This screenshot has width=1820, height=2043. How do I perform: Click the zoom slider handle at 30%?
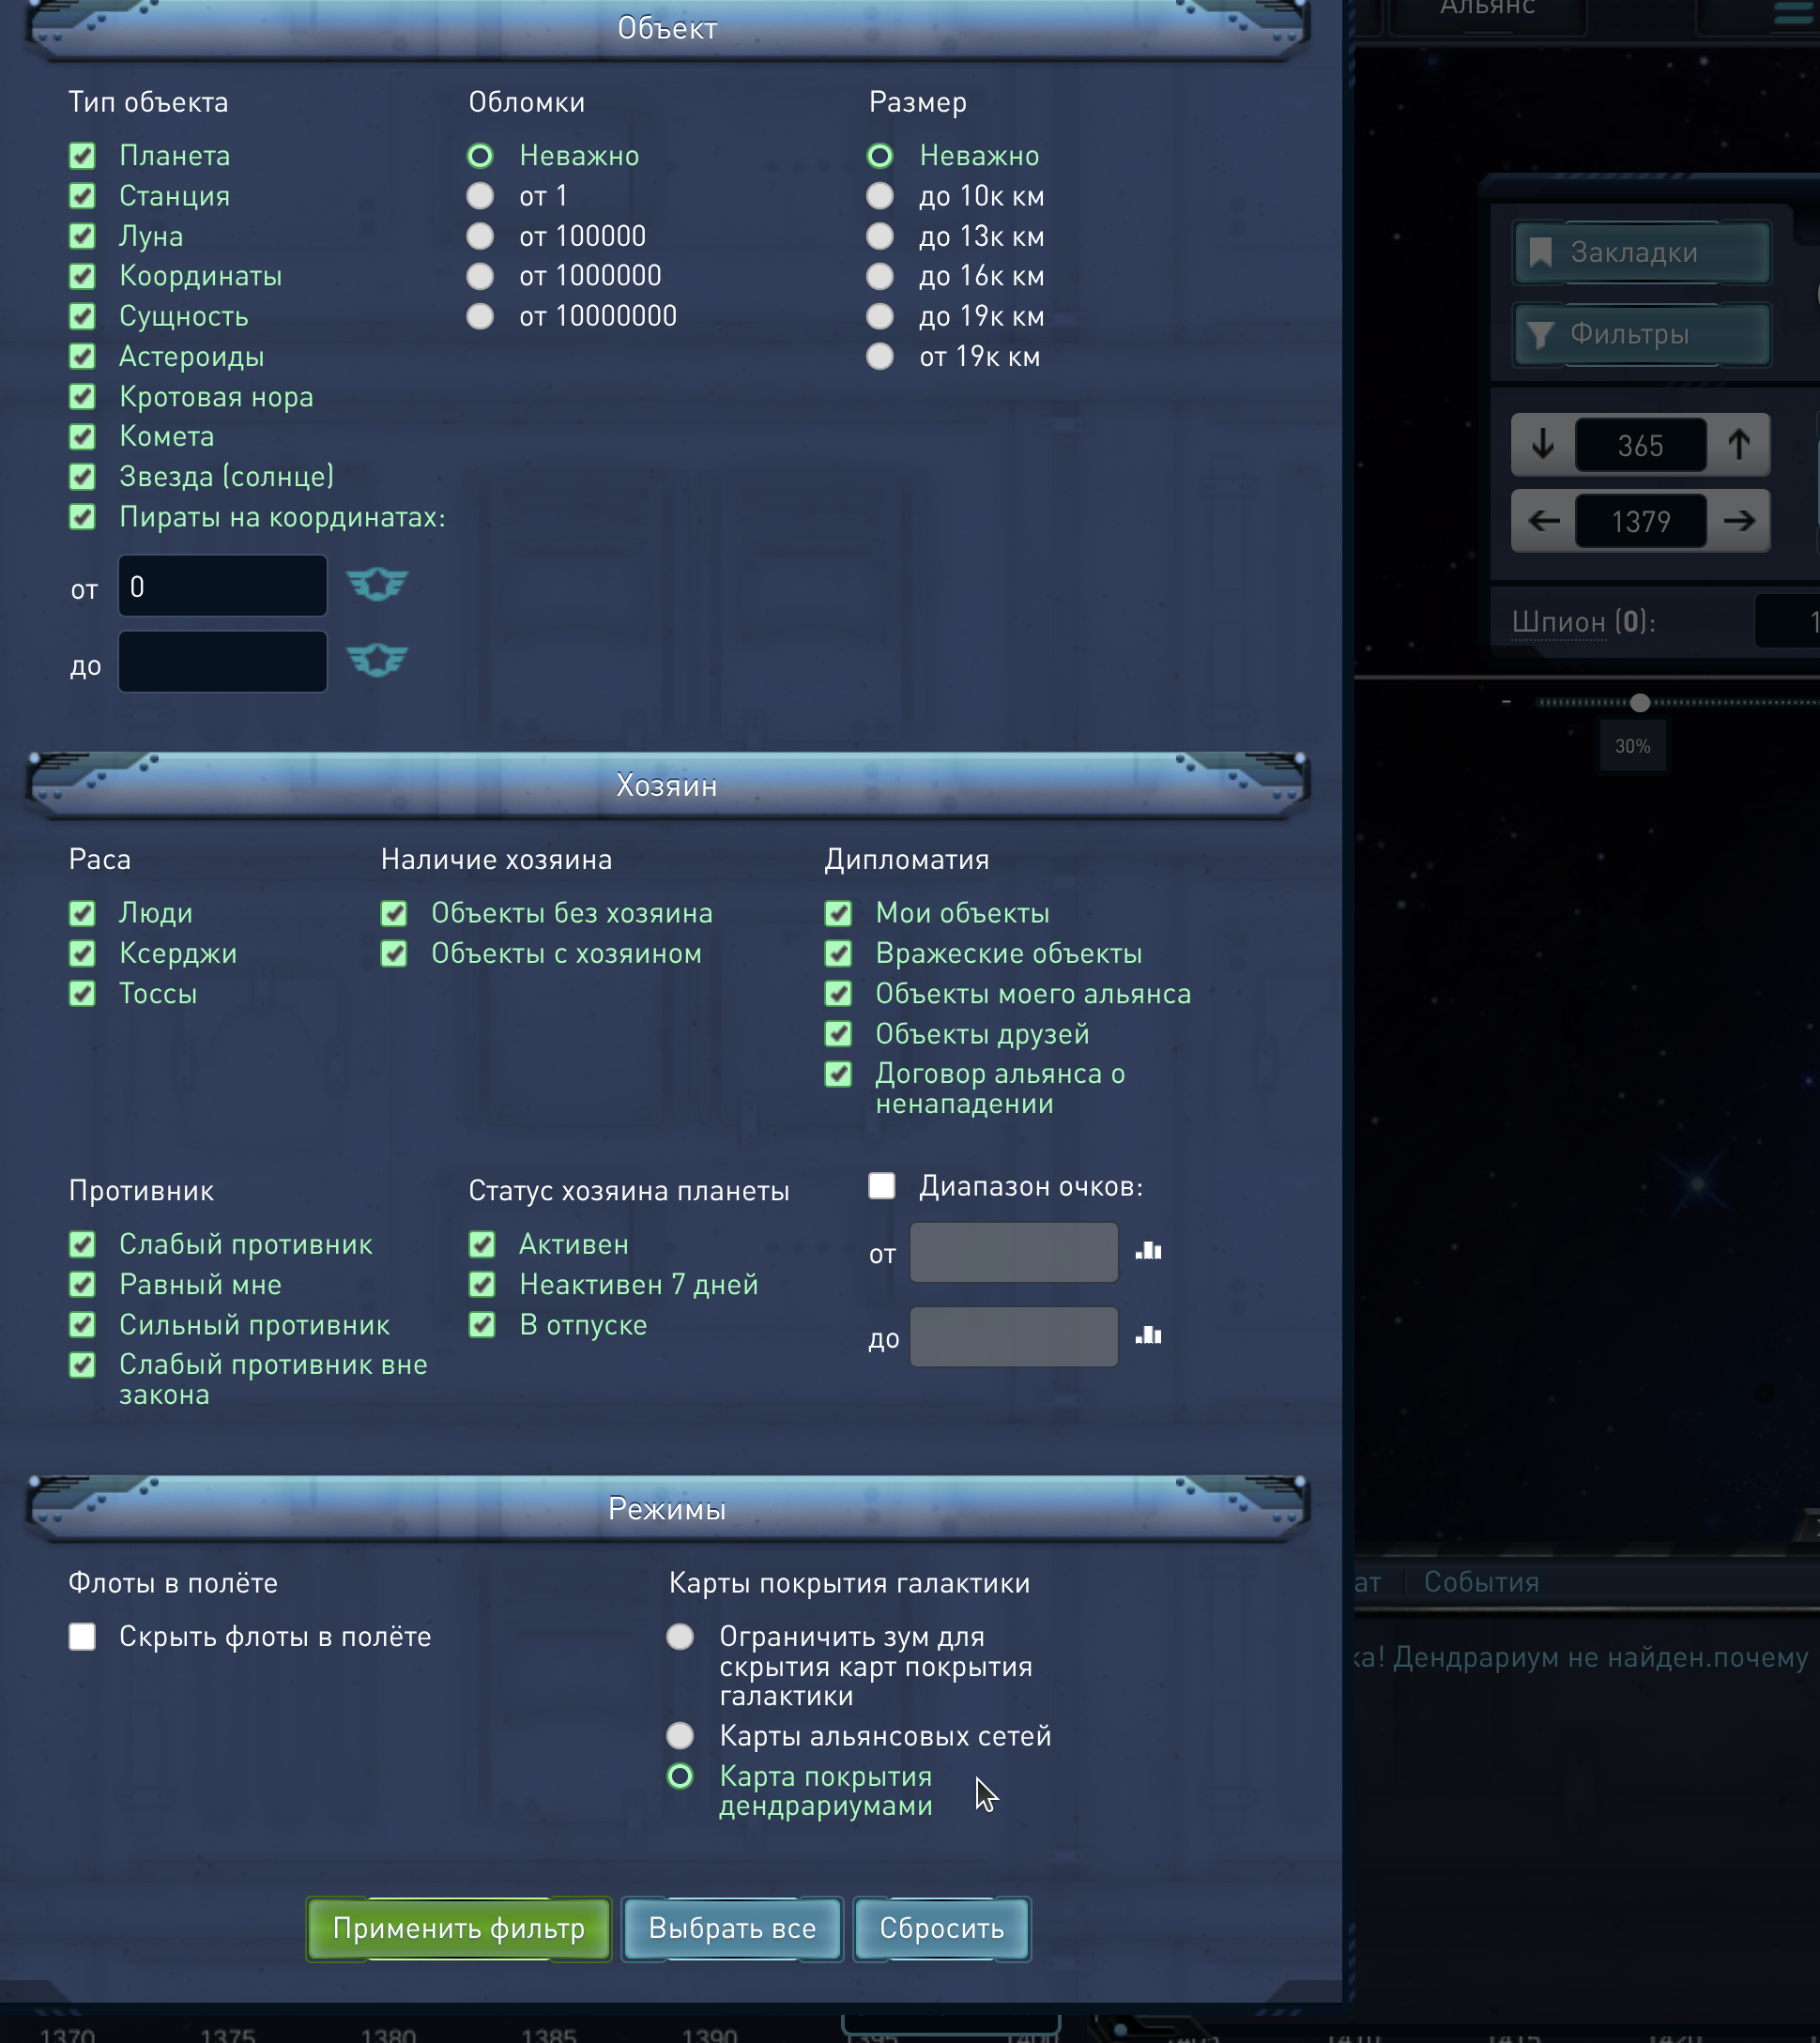pos(1640,703)
